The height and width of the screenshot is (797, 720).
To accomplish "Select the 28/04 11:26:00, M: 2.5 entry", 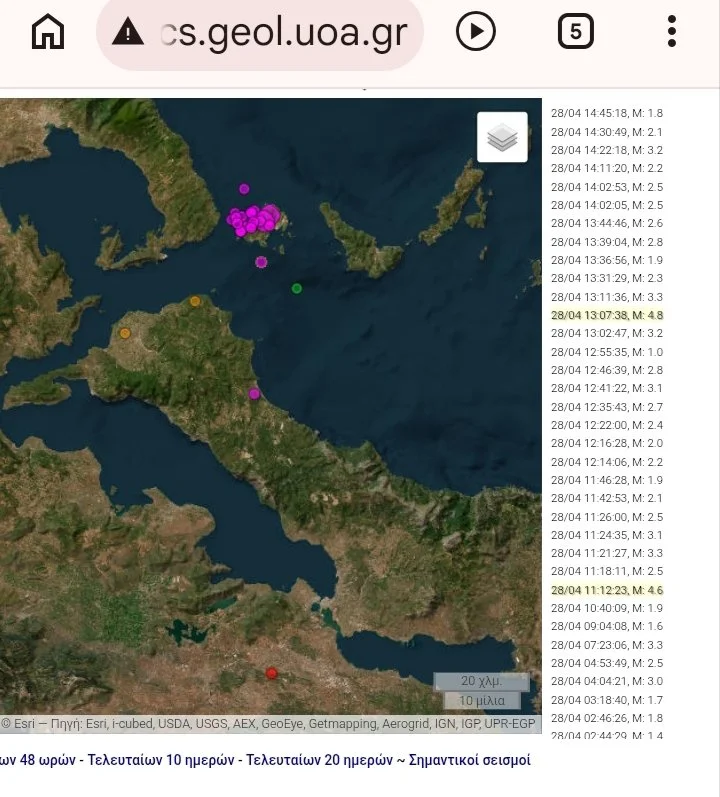I will point(607,517).
